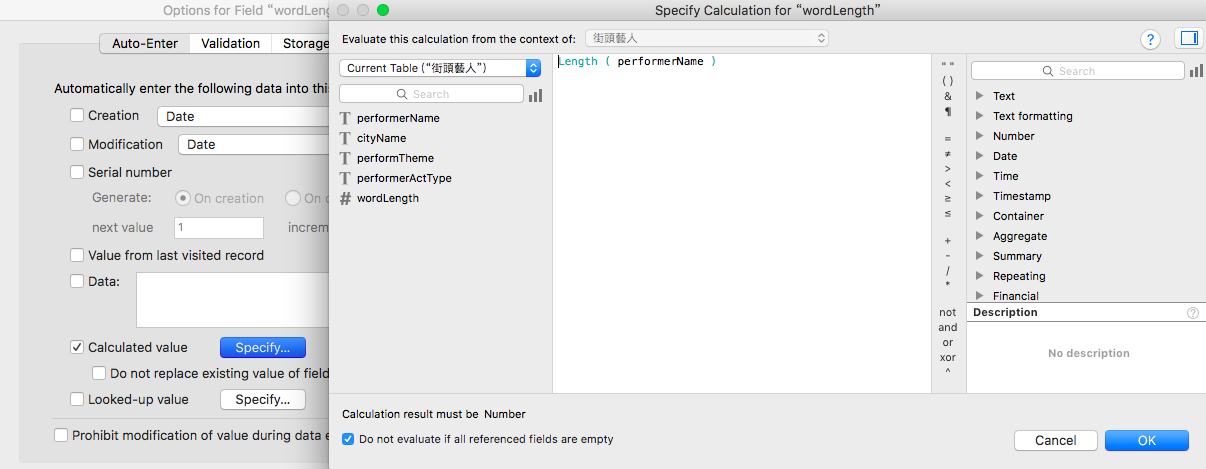Click Description panel help icon
Viewport: 1206px width, 469px height.
tap(1192, 312)
